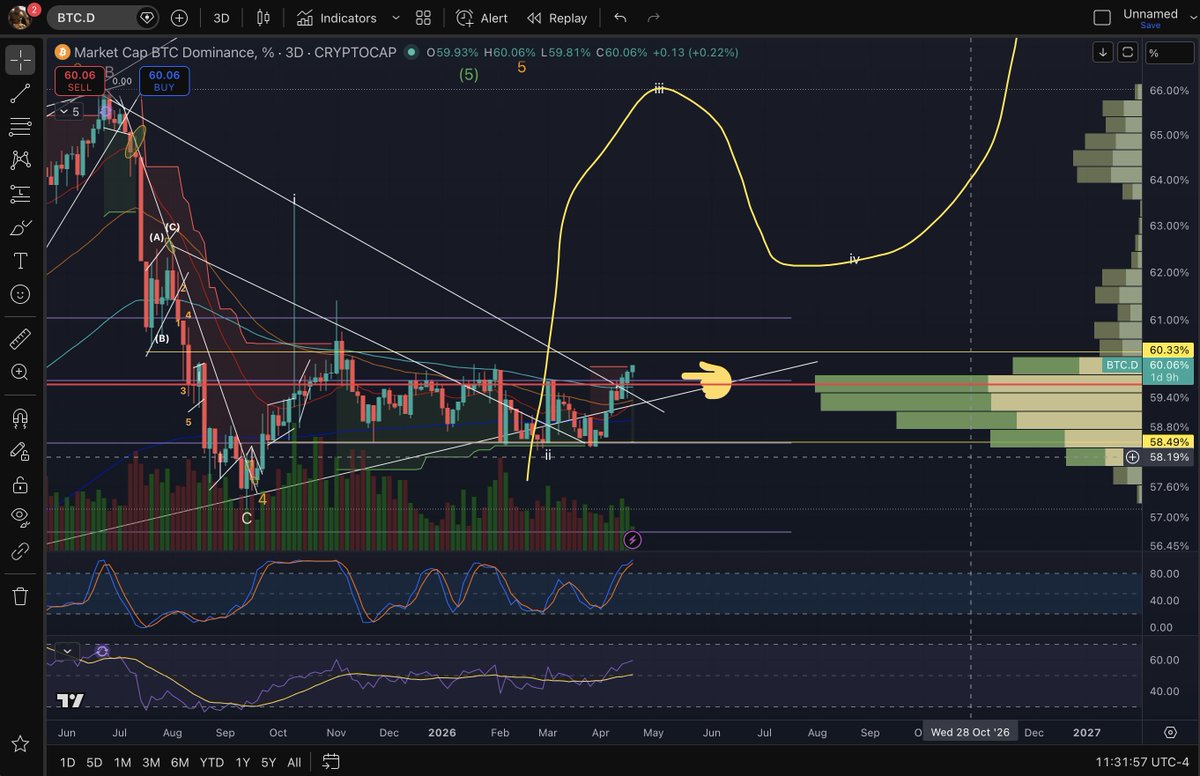Select the trend line drawing tool
The width and height of the screenshot is (1200, 776).
click(20, 94)
